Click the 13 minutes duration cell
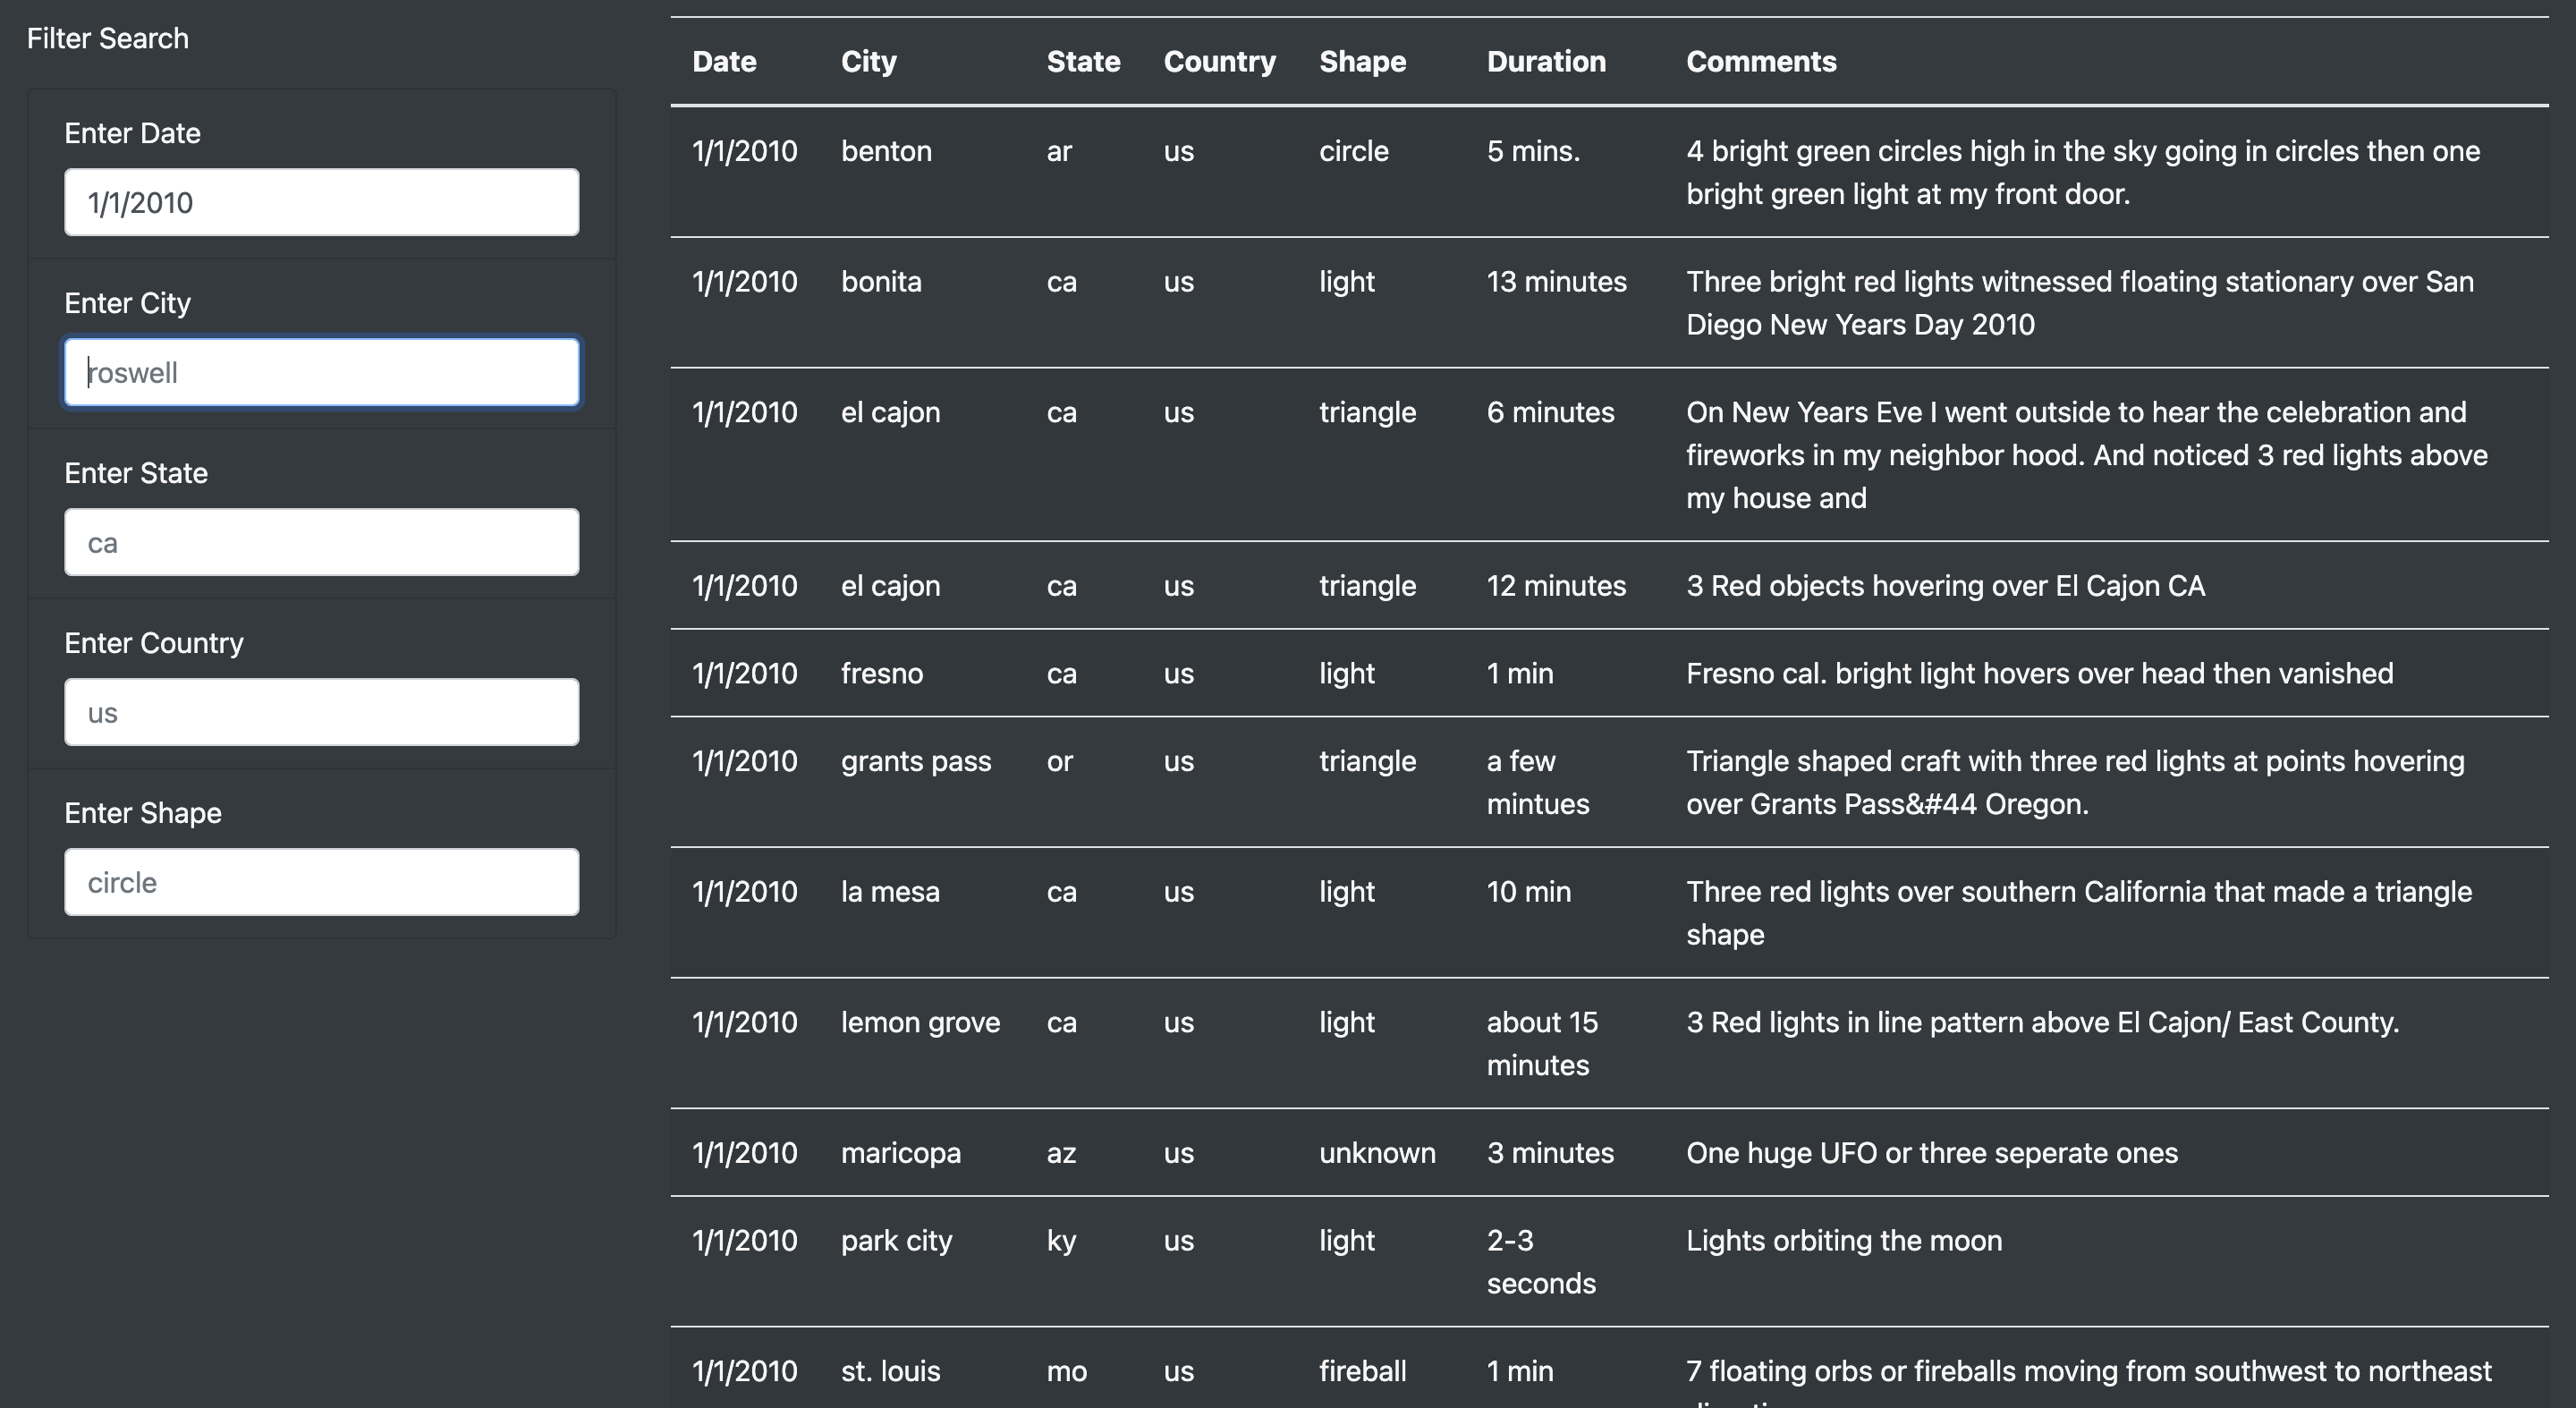The image size is (2576, 1408). point(1556,281)
